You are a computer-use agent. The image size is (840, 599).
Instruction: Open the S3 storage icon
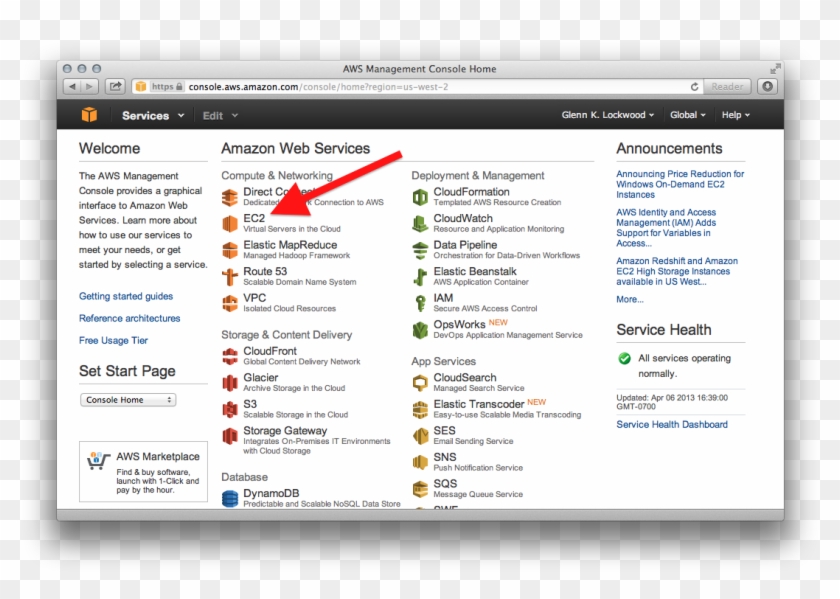coord(230,409)
